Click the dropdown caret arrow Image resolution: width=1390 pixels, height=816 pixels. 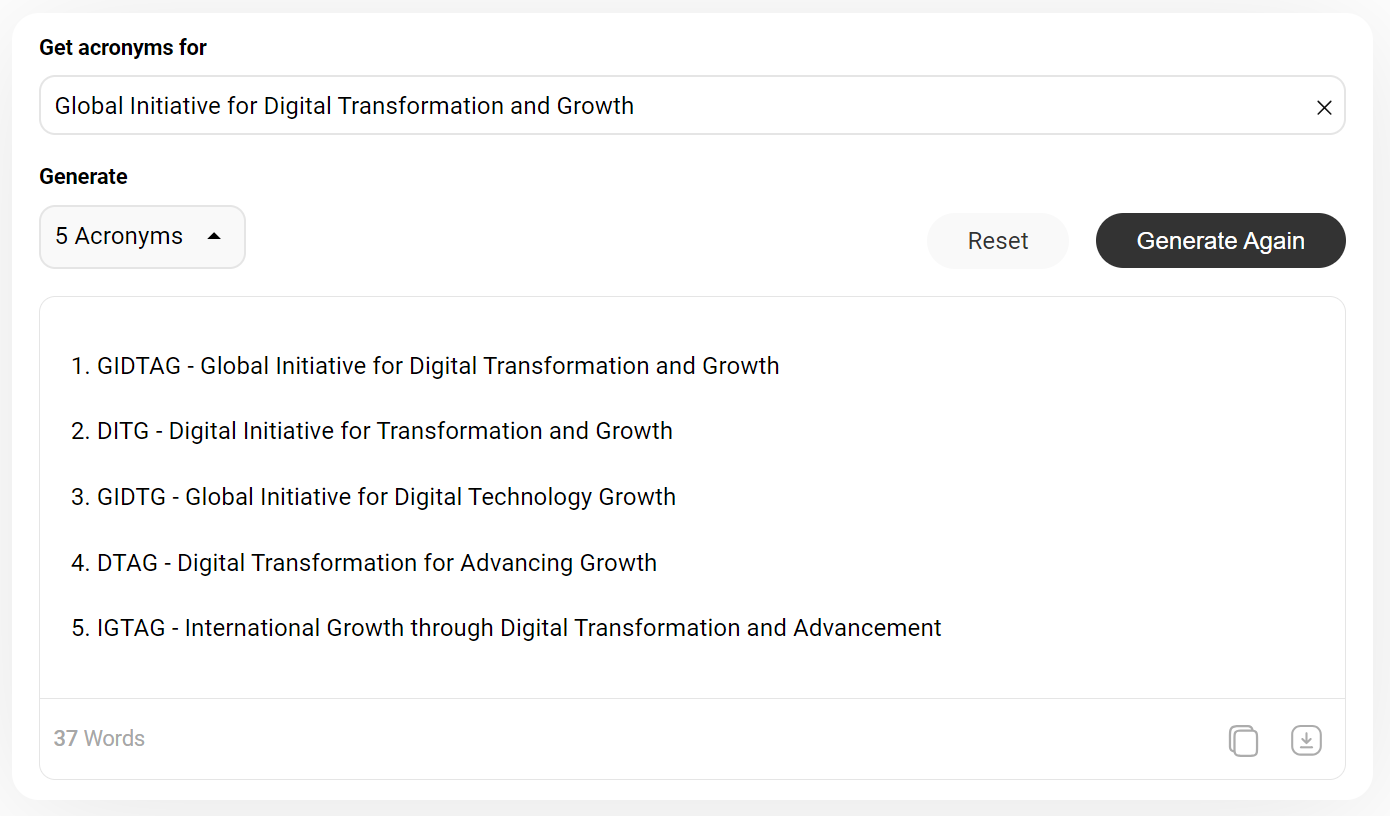click(x=214, y=237)
